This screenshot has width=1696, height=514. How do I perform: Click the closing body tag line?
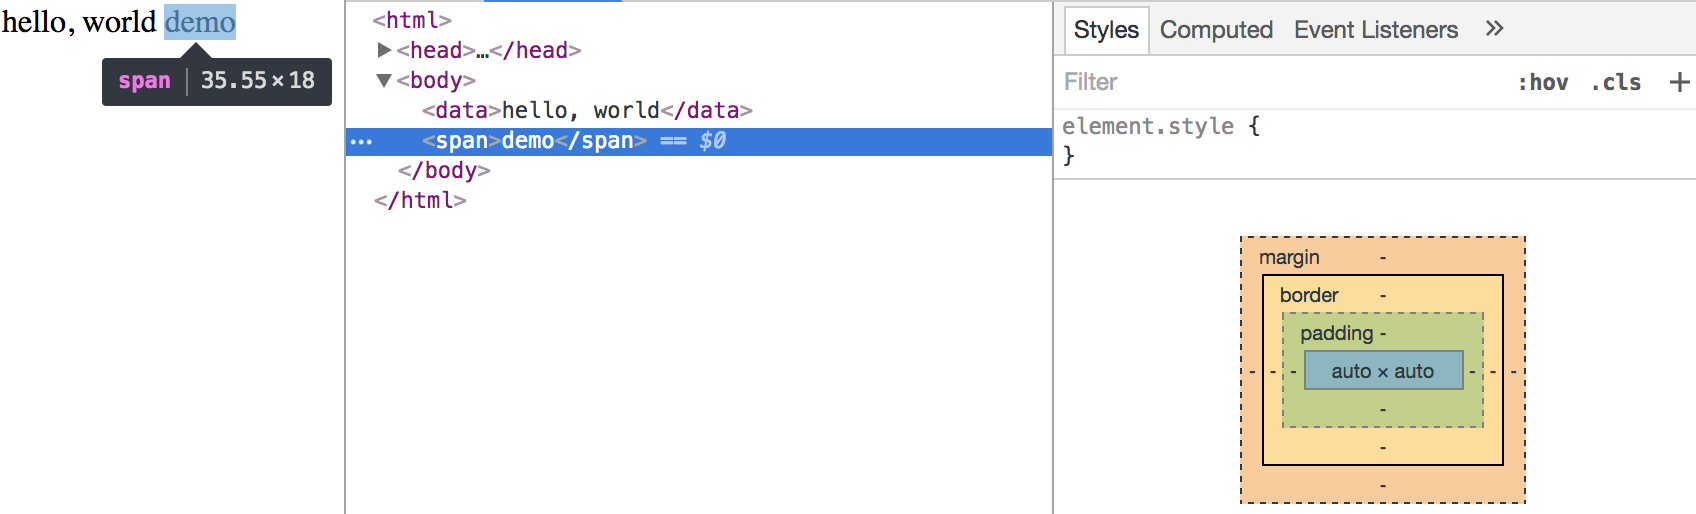tap(444, 171)
